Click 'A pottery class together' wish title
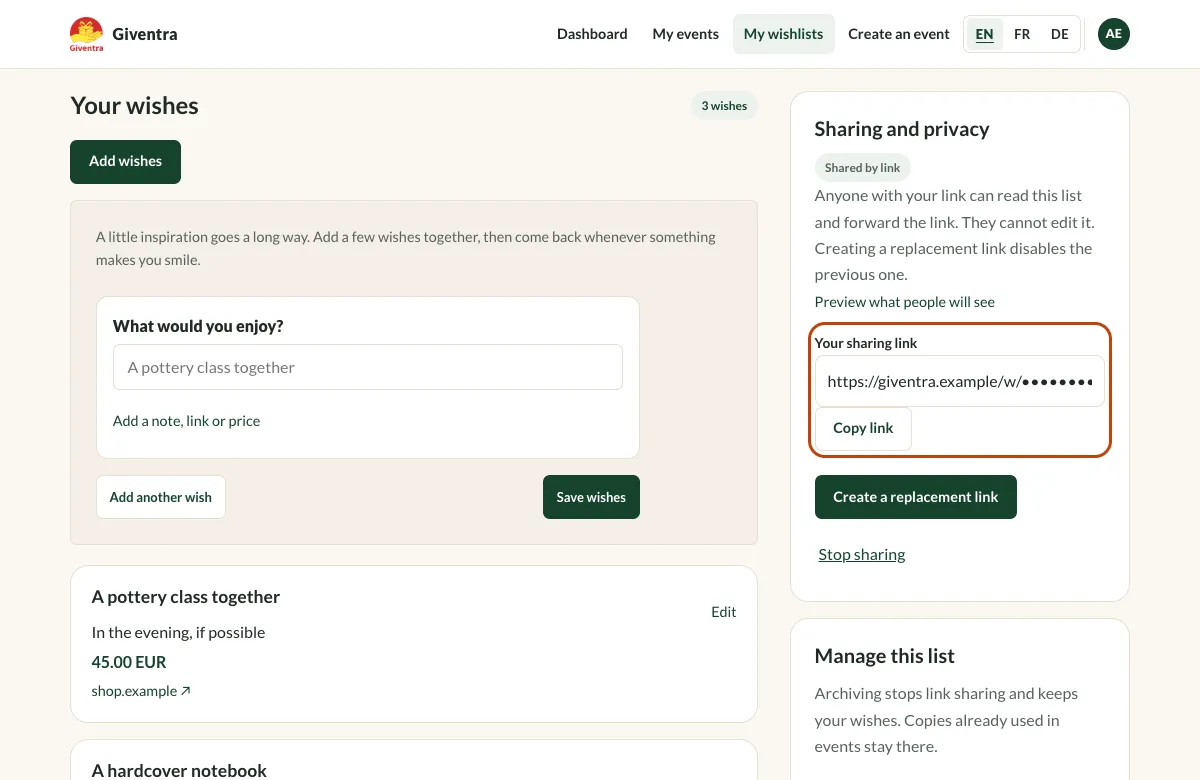 pos(186,597)
